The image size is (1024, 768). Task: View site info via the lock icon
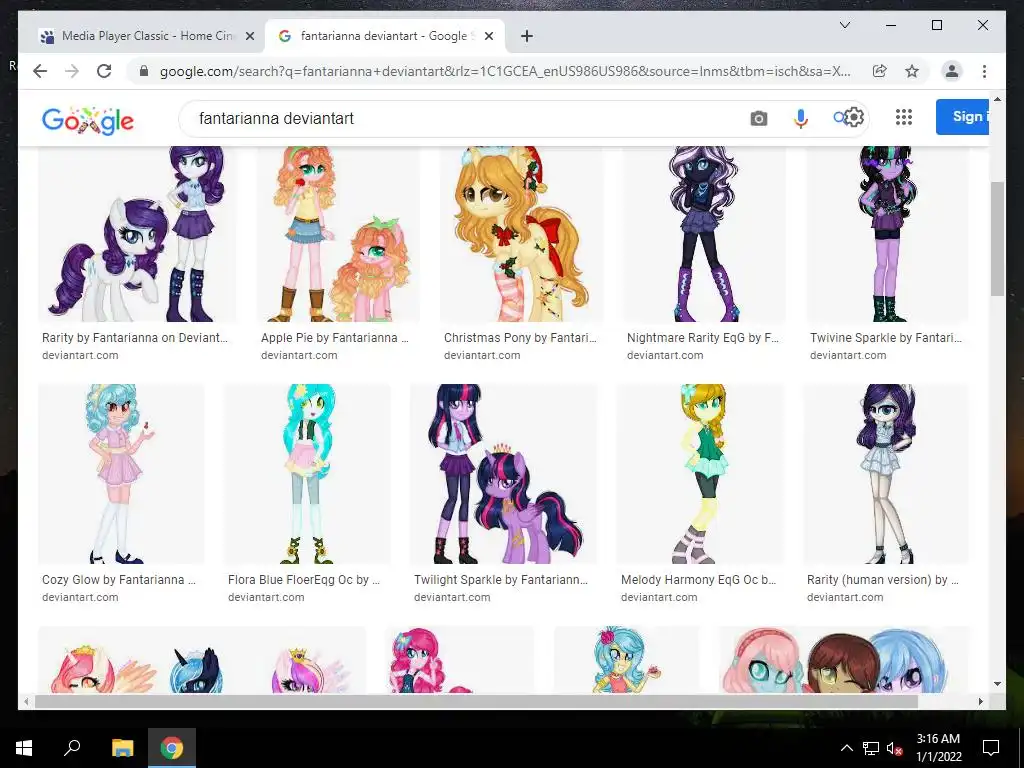144,71
